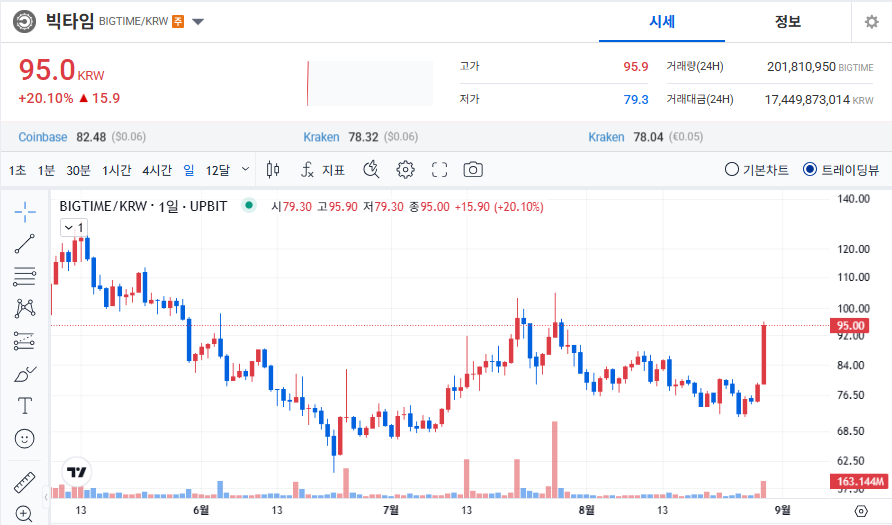Activate the zoom in tool
Image resolution: width=892 pixels, height=525 pixels.
(x=24, y=514)
